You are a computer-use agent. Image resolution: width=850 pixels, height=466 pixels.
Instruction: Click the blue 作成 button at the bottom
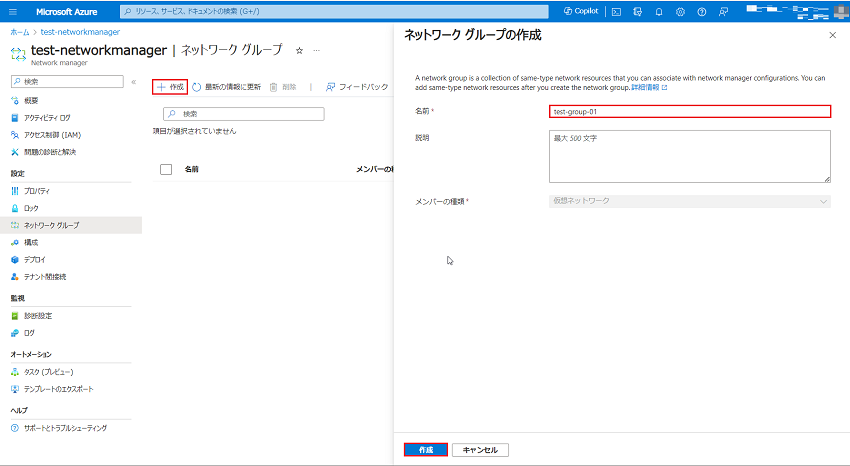tap(426, 450)
